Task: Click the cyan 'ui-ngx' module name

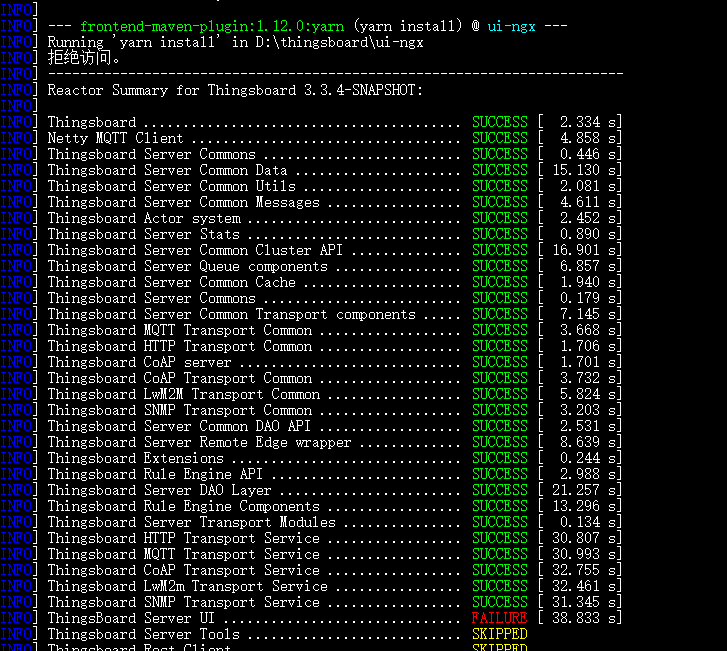Action: 511,26
